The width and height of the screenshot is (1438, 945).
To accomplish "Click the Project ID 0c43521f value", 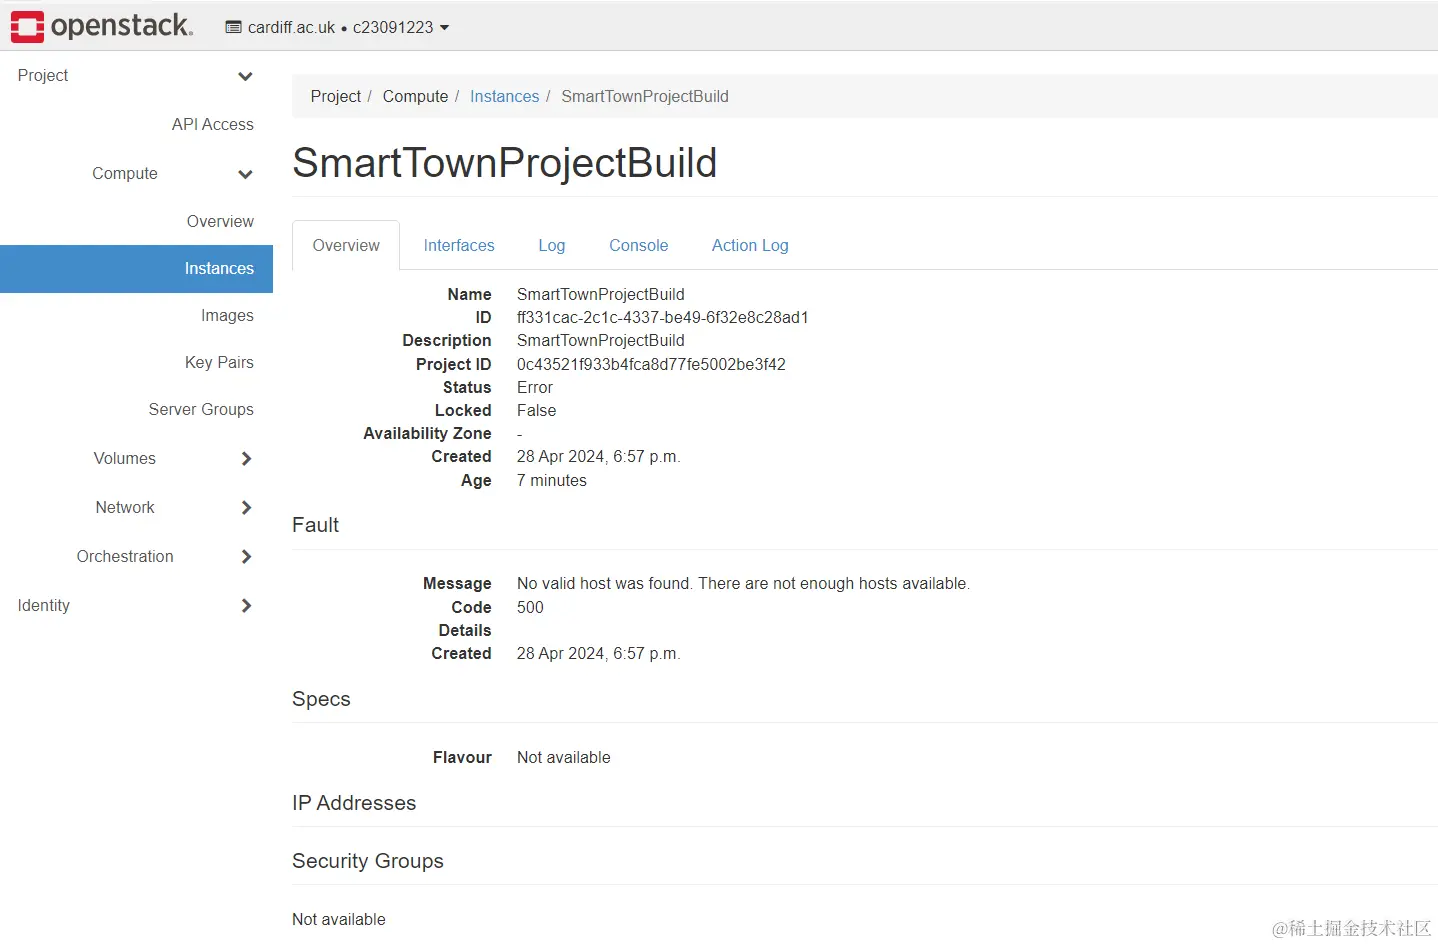I will tap(651, 364).
